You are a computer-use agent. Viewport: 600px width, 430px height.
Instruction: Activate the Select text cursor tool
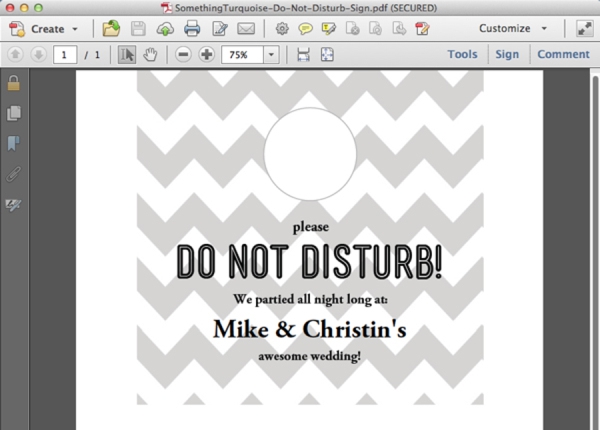(127, 55)
